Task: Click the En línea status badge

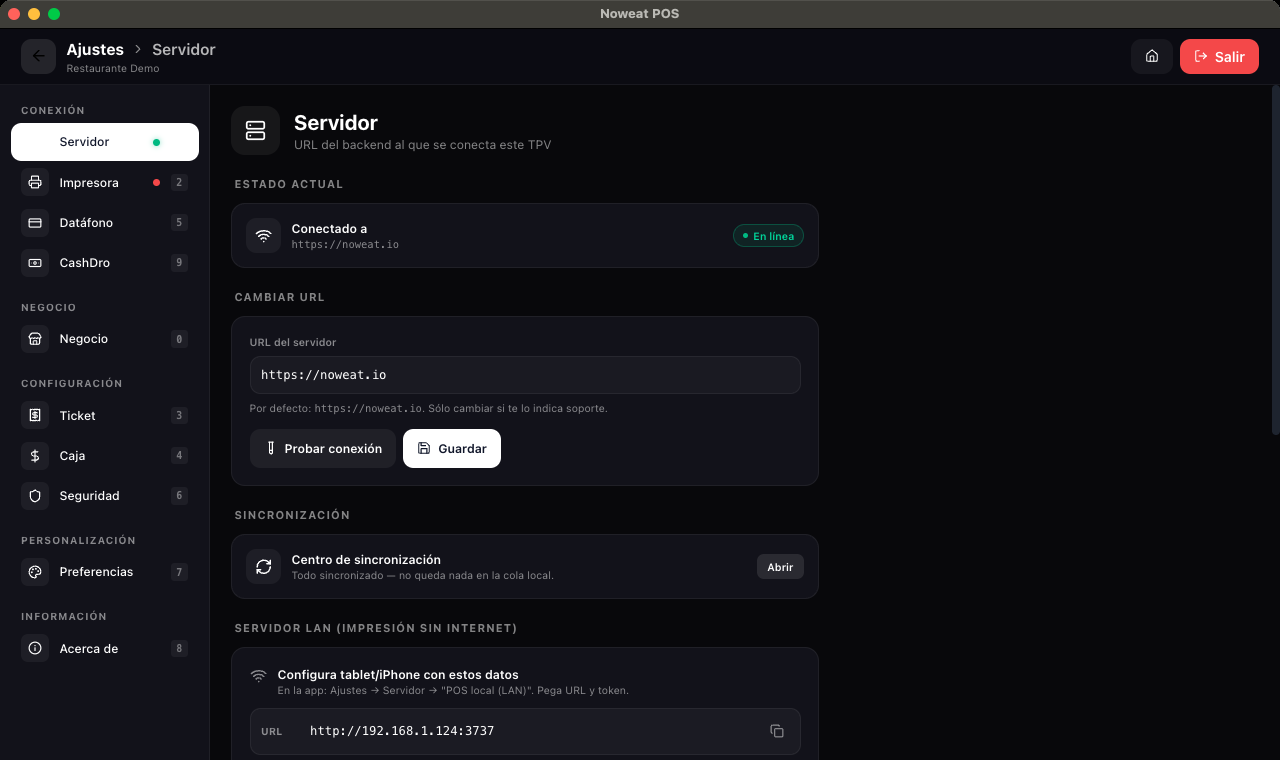Action: point(768,236)
